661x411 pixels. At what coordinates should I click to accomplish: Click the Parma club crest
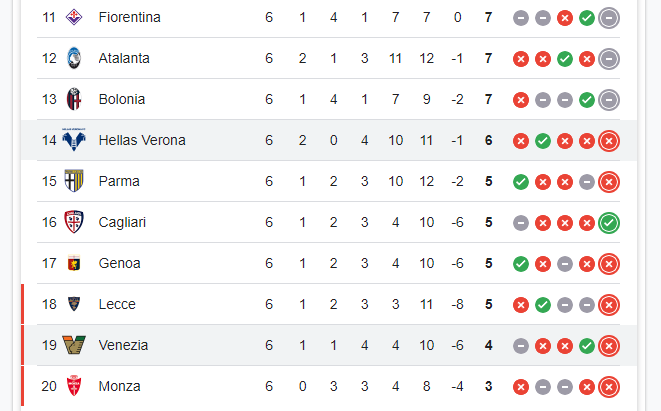tap(74, 181)
